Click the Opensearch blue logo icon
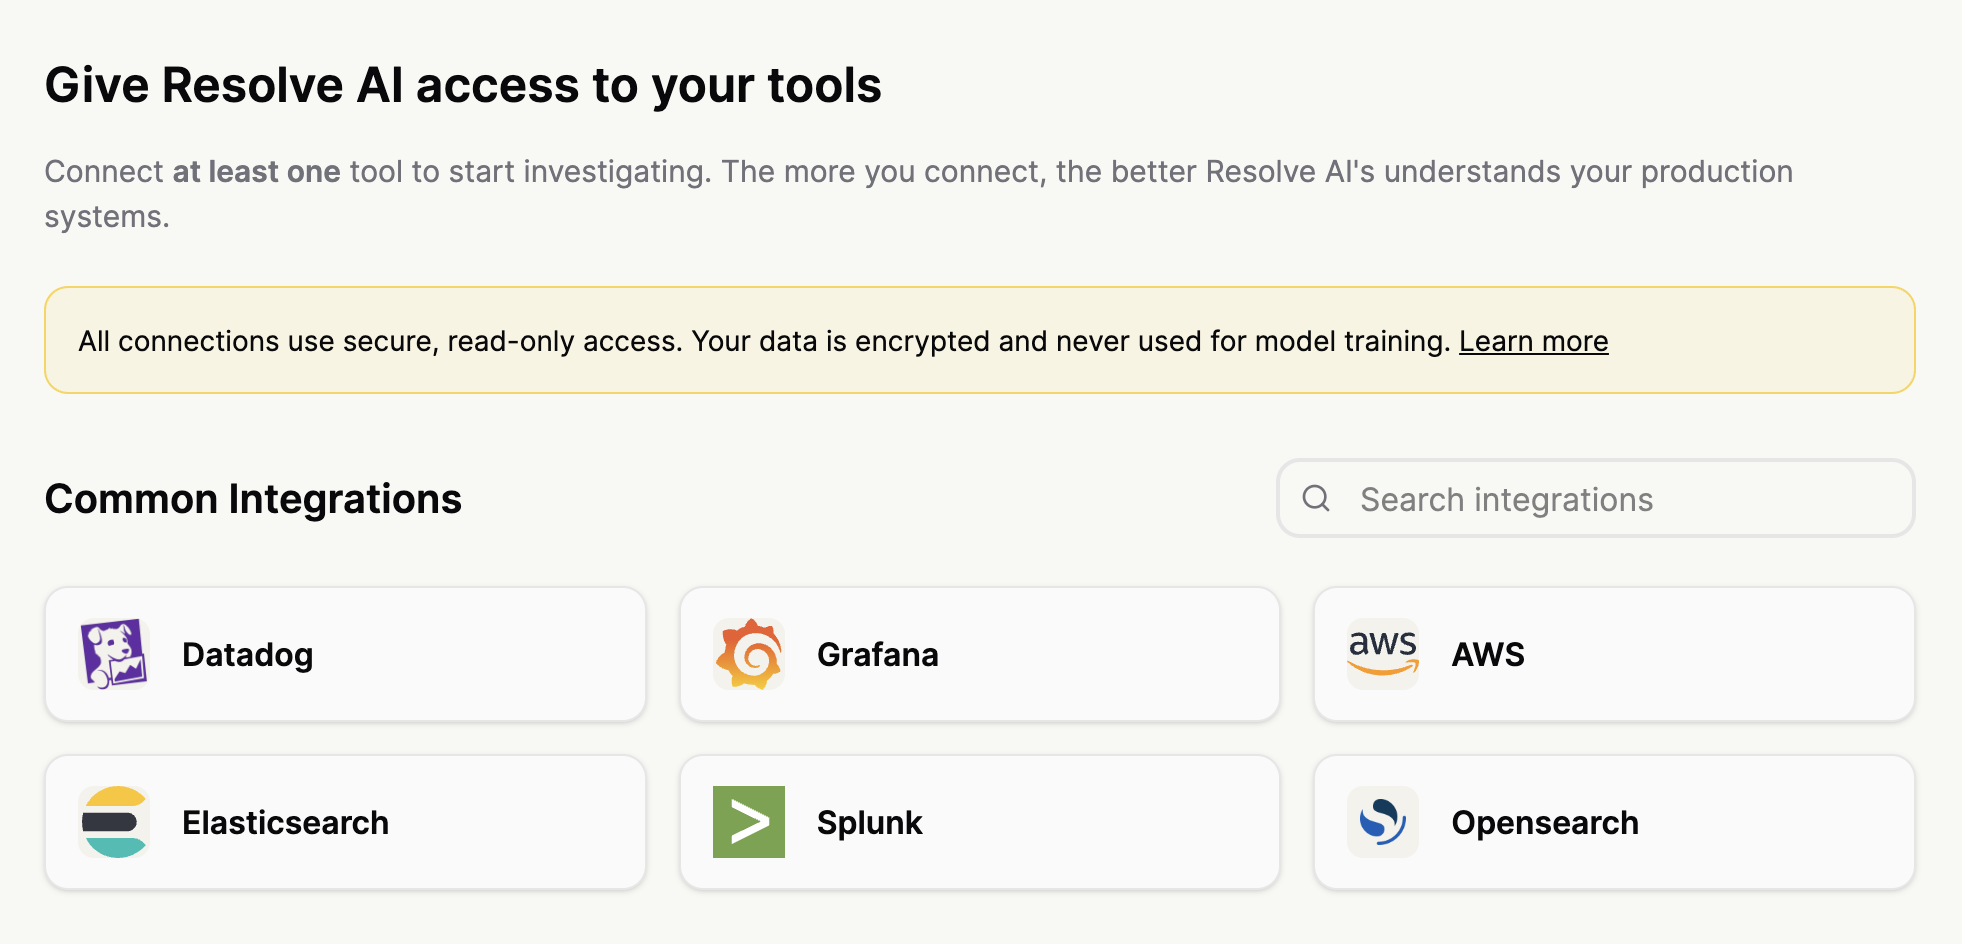1962x944 pixels. (1383, 822)
